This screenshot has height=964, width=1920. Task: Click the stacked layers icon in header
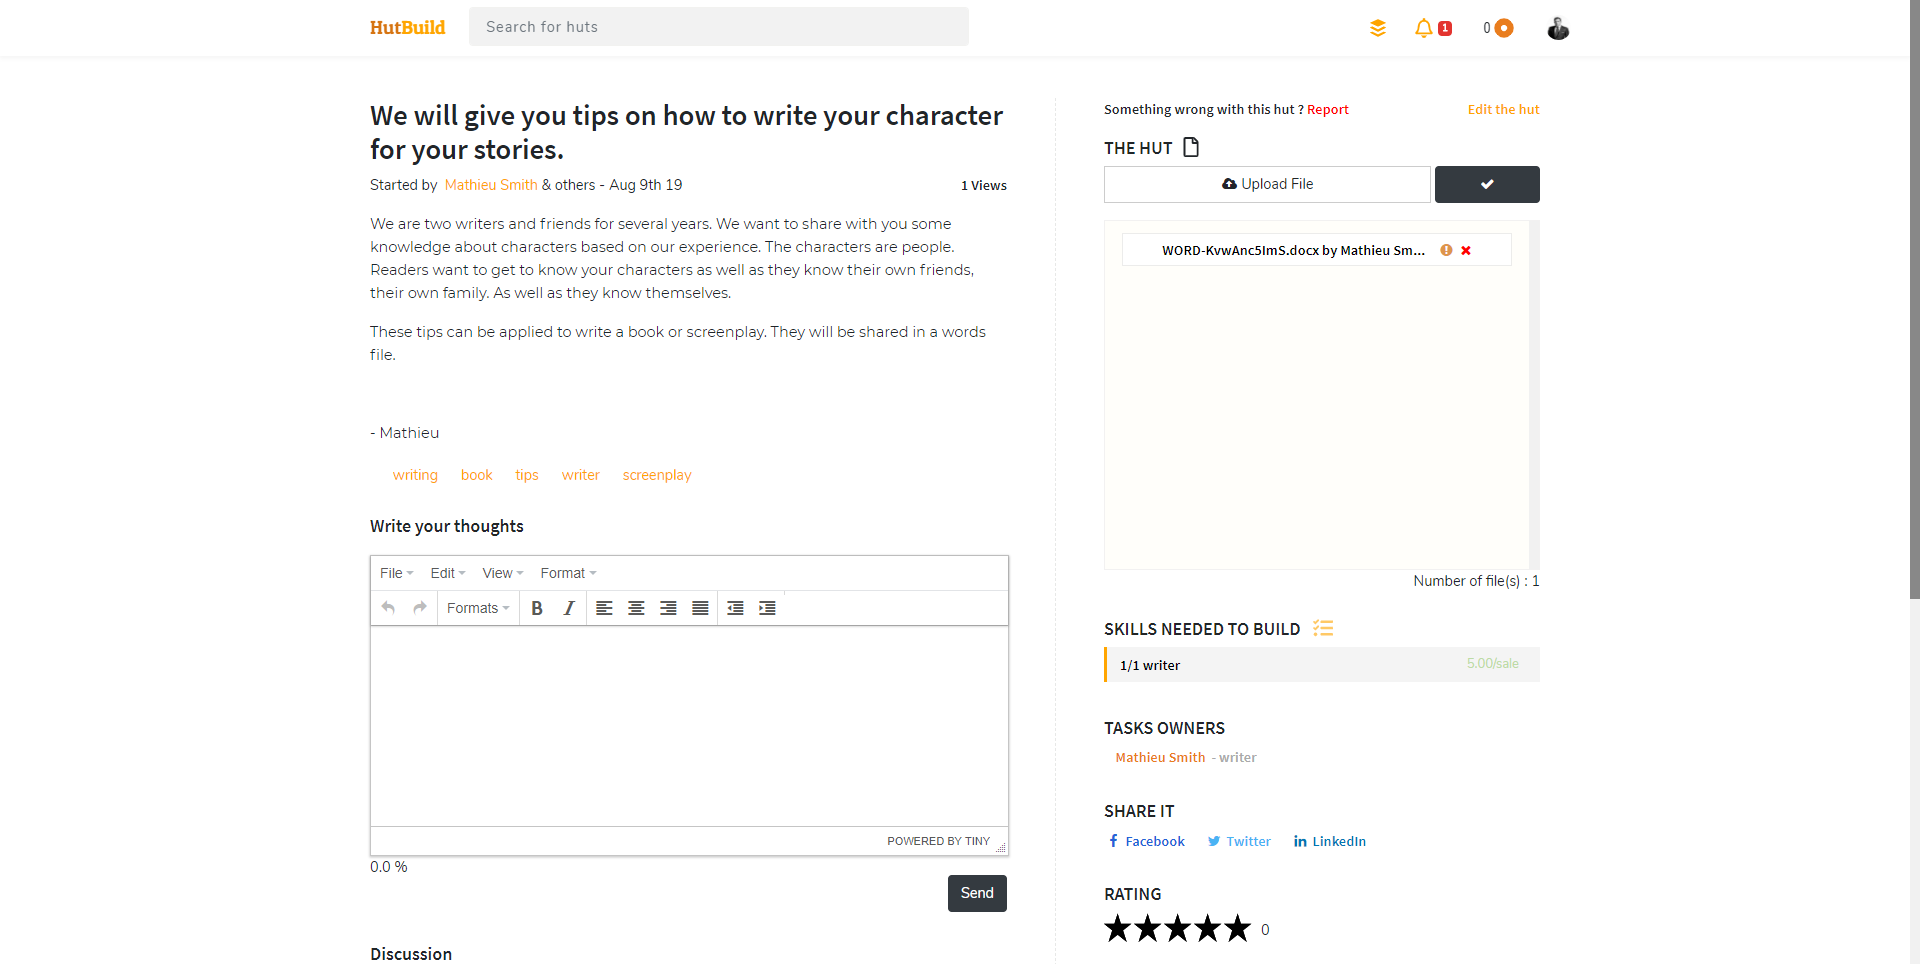tap(1378, 28)
